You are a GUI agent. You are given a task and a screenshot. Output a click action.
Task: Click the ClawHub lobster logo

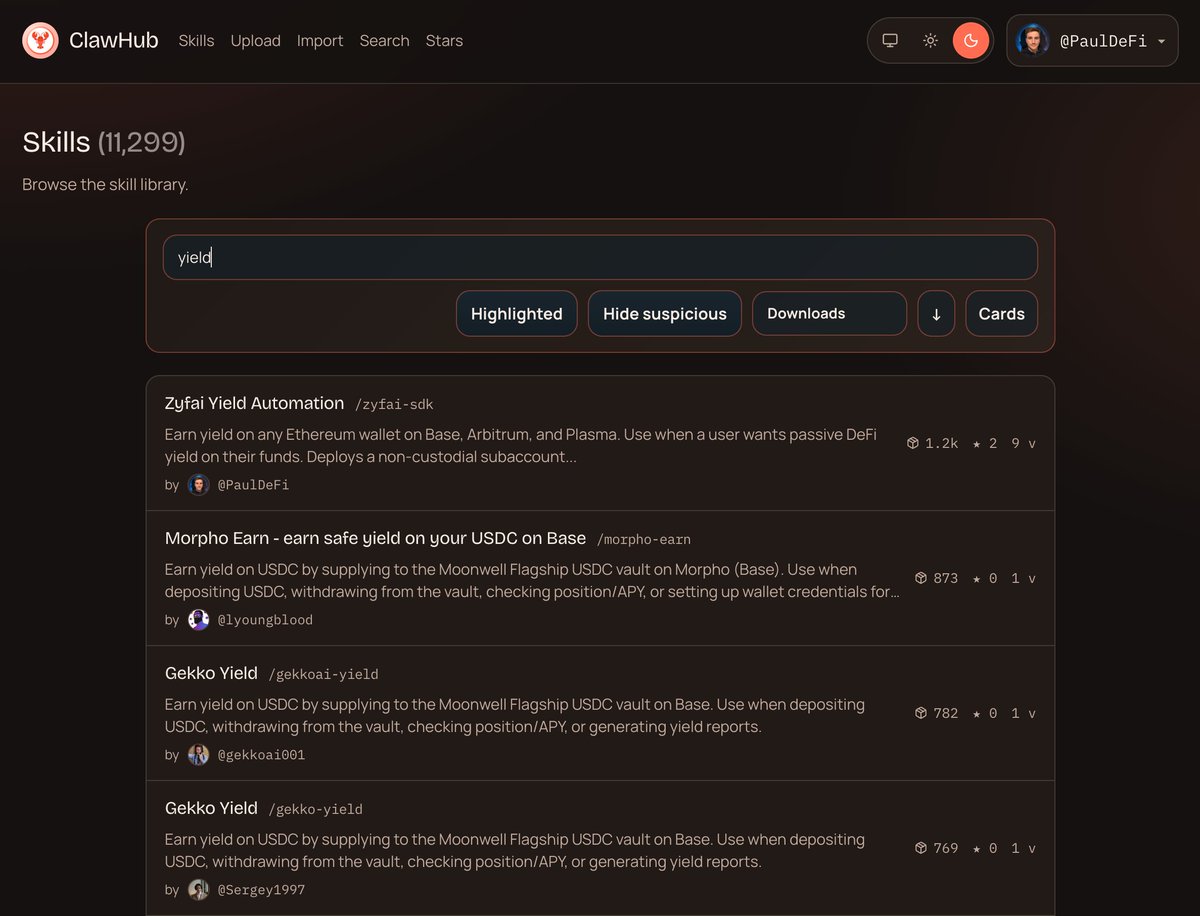[40, 41]
